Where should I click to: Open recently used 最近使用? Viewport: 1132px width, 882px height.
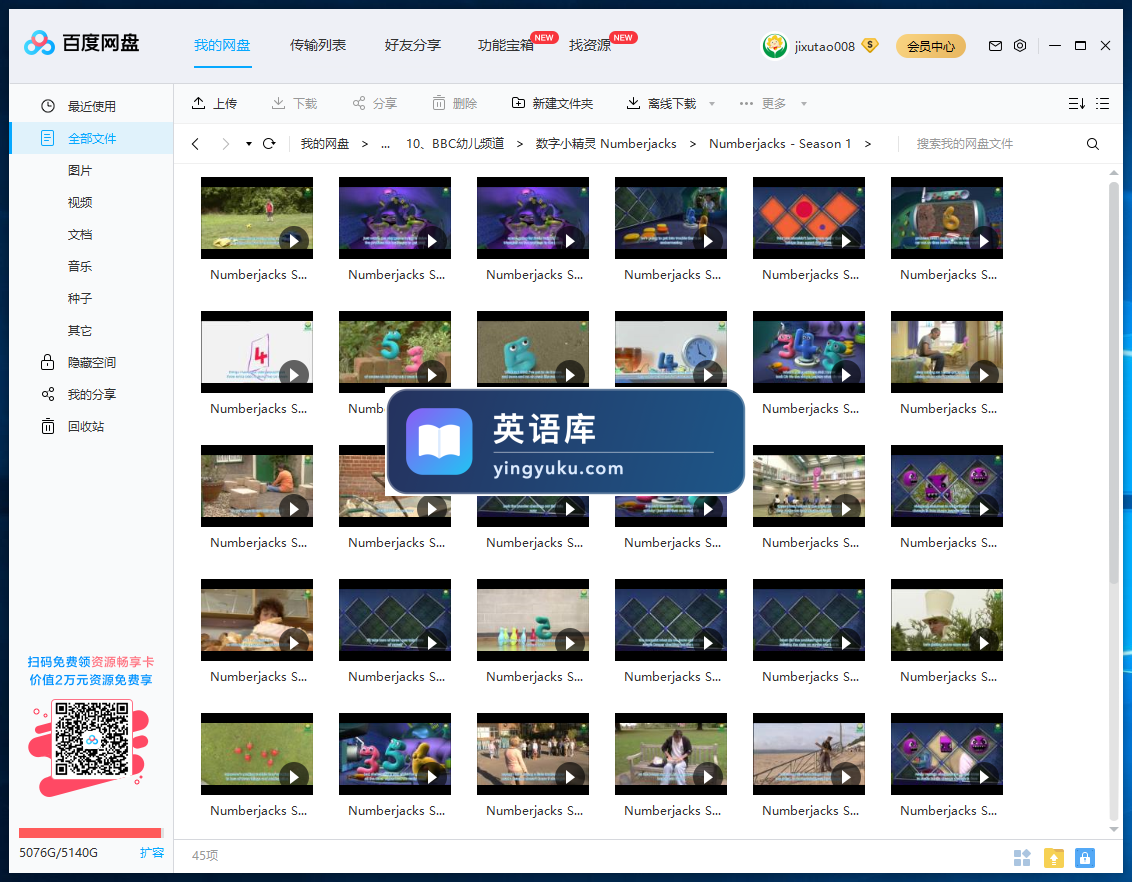[91, 106]
